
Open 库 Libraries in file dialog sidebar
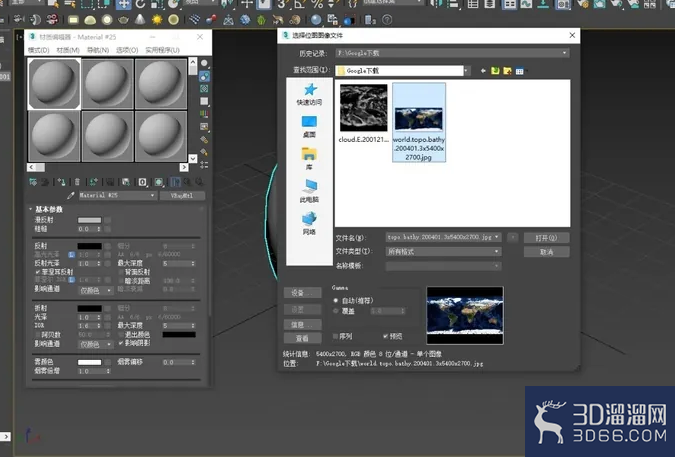[x=309, y=158]
